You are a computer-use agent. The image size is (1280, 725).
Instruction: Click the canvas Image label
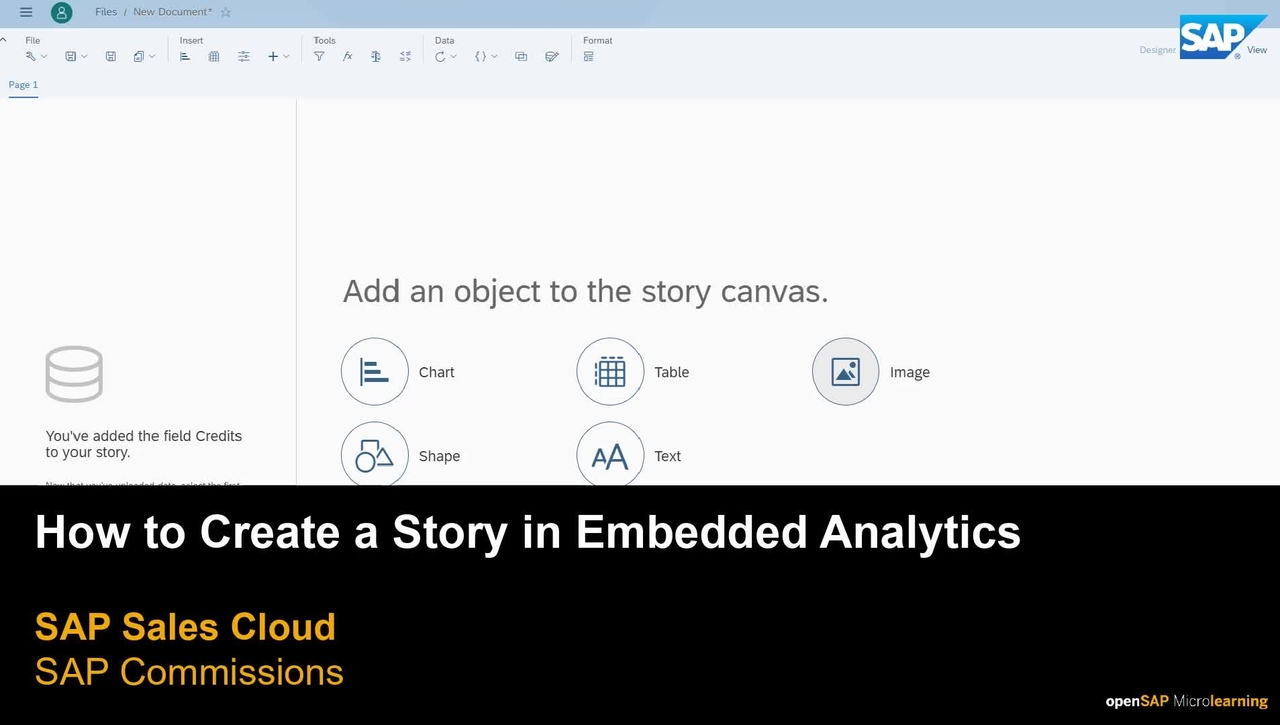click(910, 372)
